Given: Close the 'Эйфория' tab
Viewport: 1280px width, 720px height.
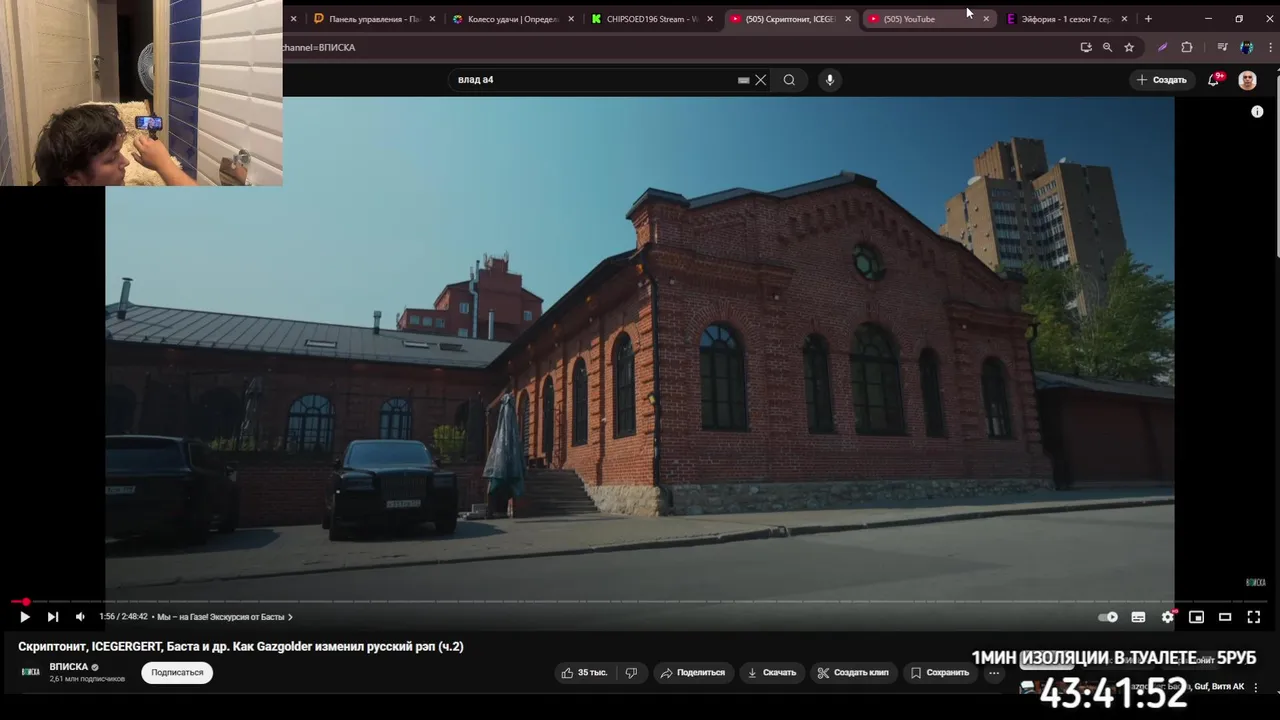Looking at the screenshot, I should [x=1124, y=19].
